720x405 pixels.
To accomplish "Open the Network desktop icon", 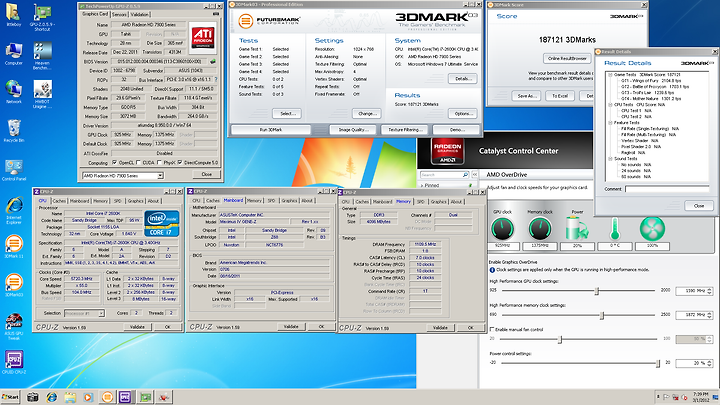I will 14,92.
